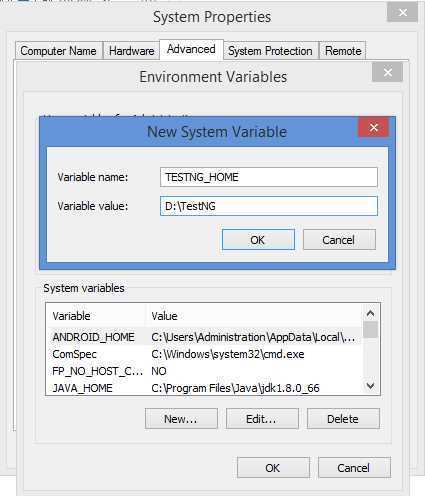Cancel the New System Variable dialog
Image resolution: width=425 pixels, height=496 pixels.
(x=339, y=240)
